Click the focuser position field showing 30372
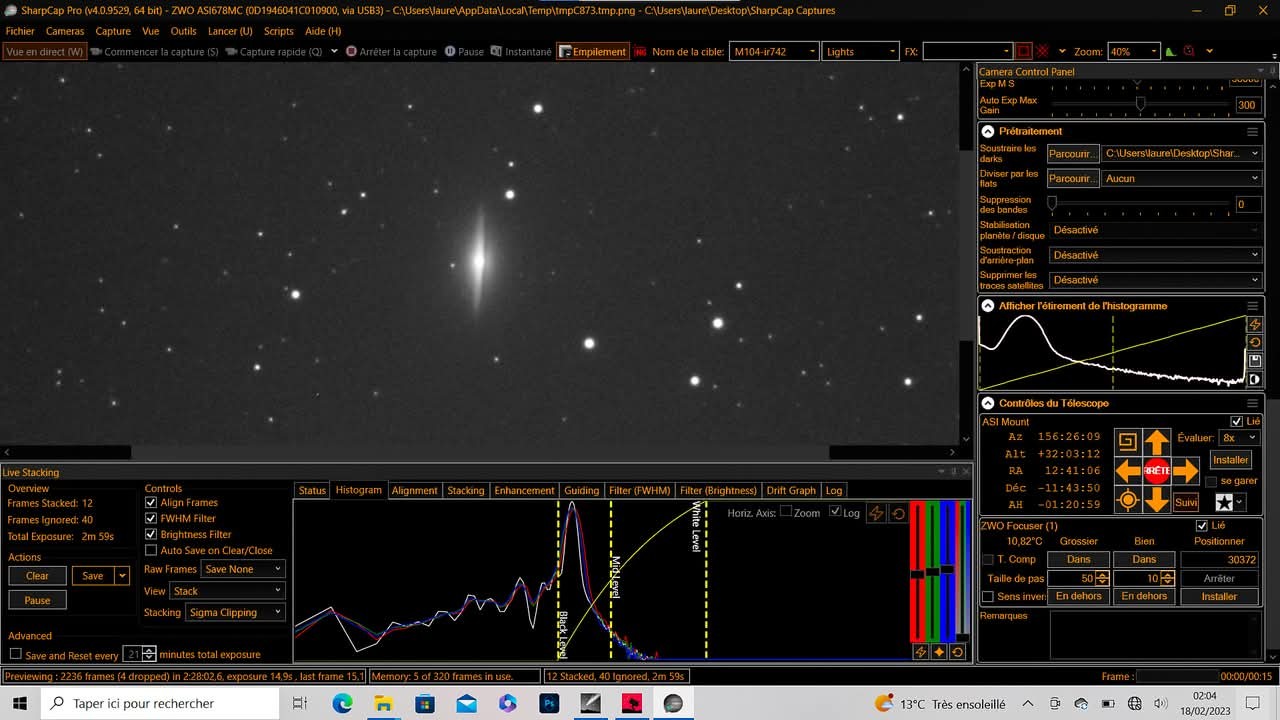Viewport: 1280px width, 720px height. tap(1220, 560)
